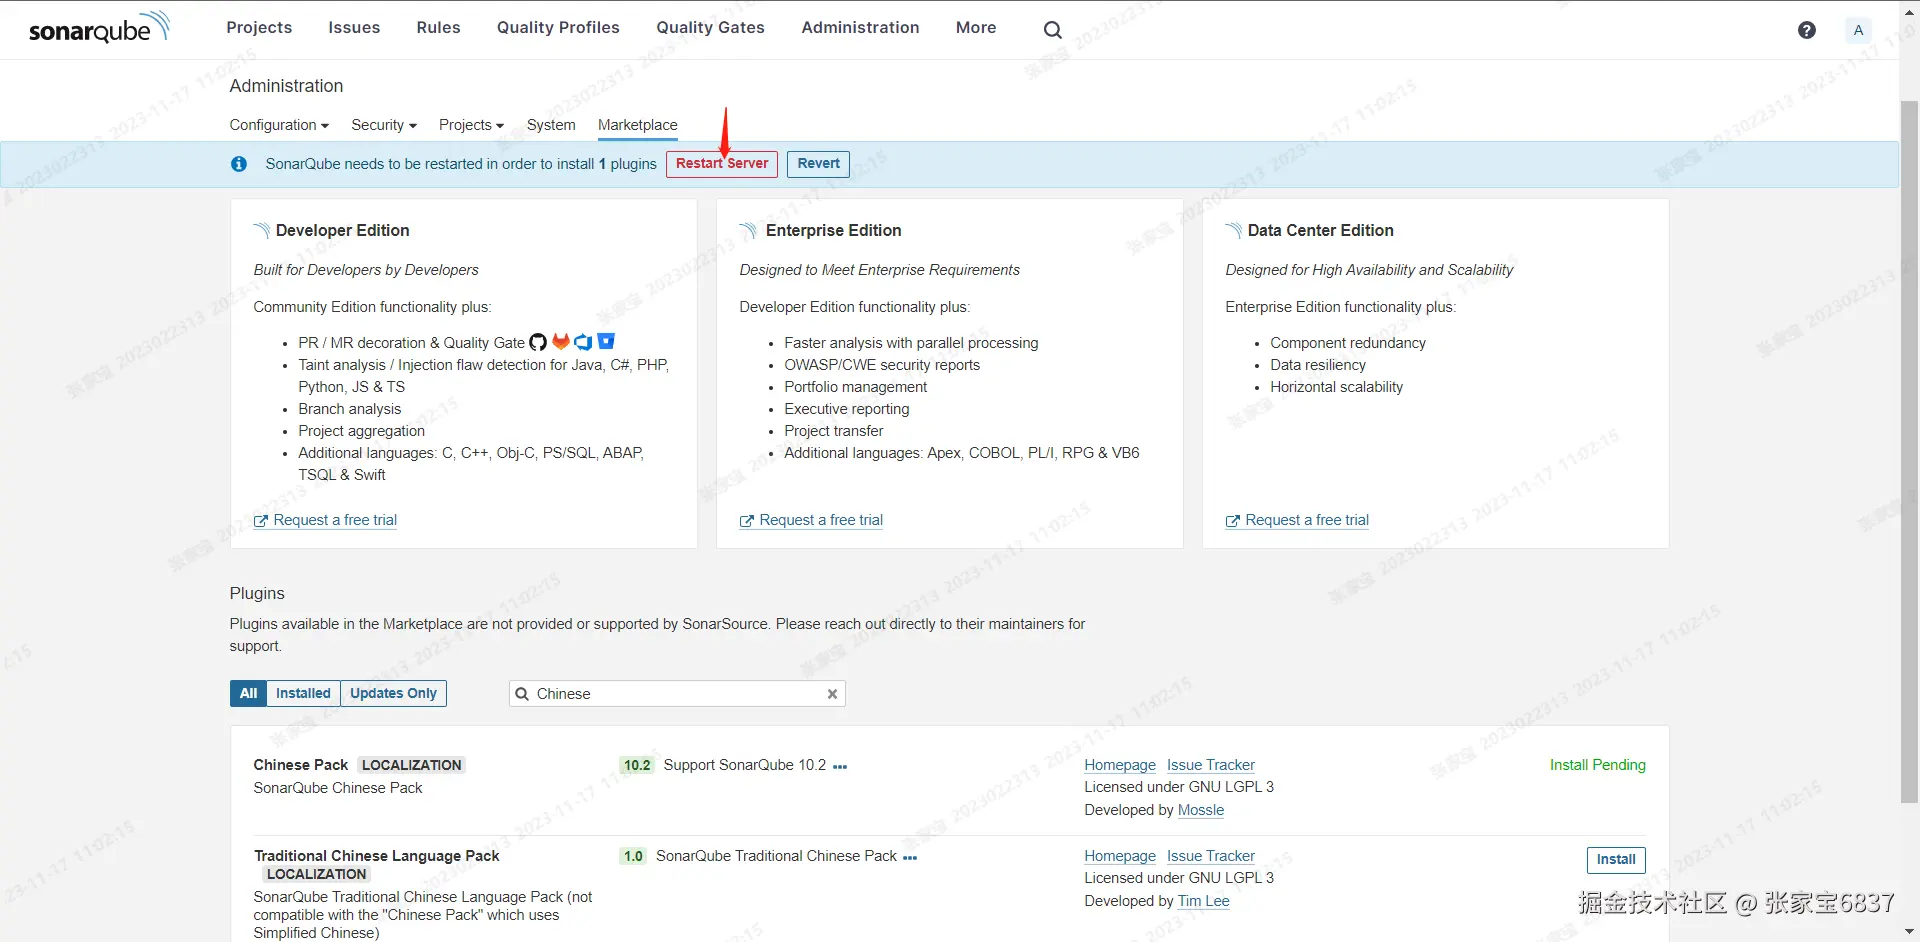Open developer Tim Lee link
This screenshot has height=942, width=1920.
coord(1204,902)
